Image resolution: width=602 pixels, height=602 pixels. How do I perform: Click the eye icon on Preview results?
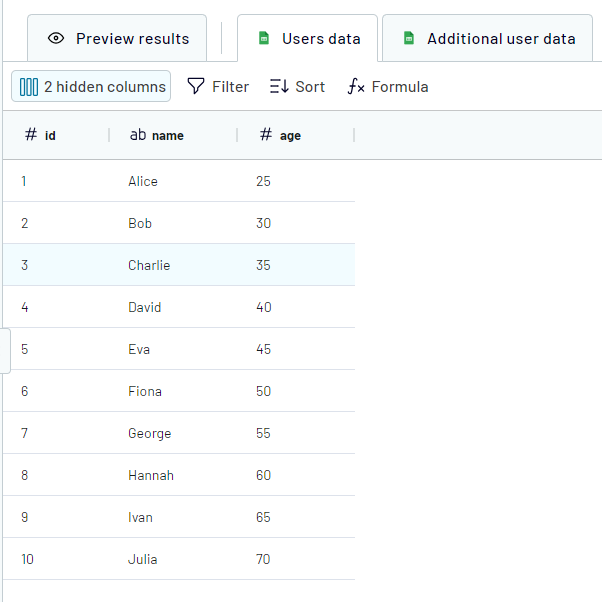coord(56,39)
